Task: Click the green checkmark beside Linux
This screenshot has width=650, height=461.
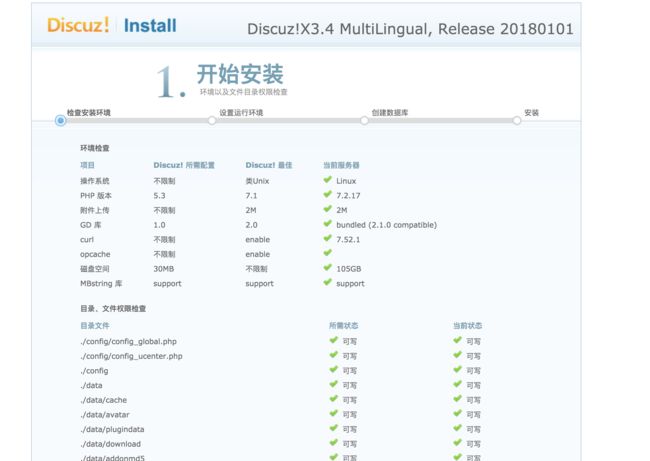Action: tap(327, 180)
